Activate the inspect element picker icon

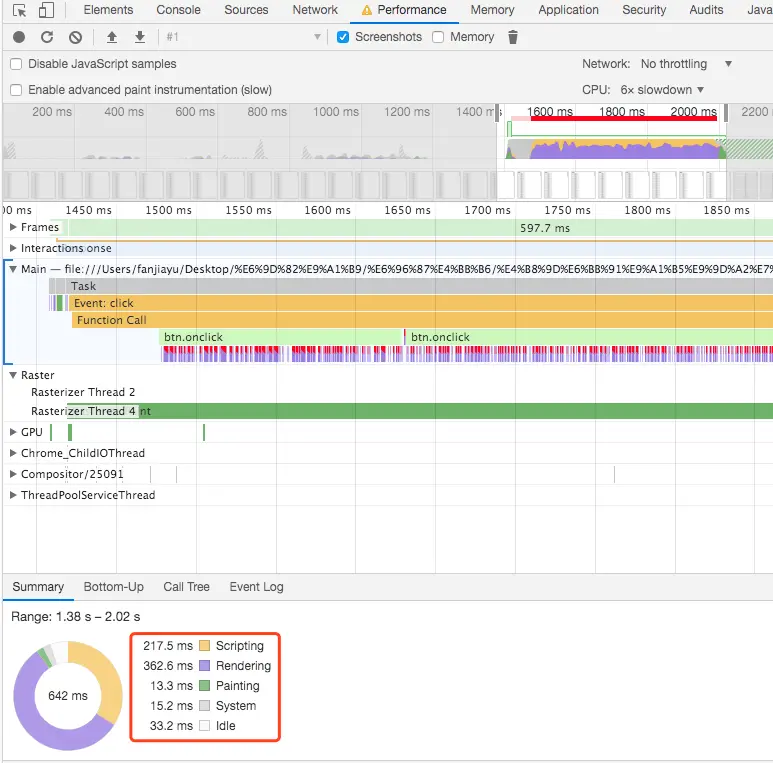(x=19, y=10)
